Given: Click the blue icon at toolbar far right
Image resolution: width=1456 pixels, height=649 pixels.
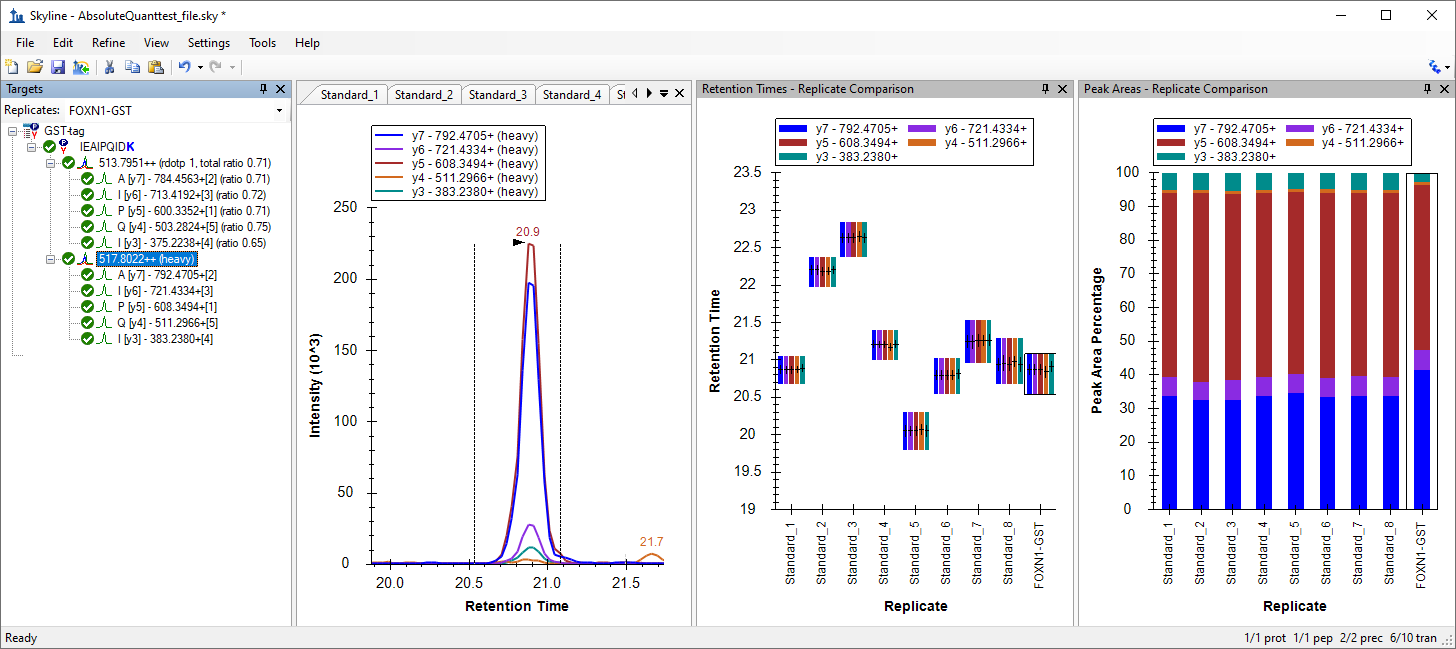Looking at the screenshot, I should pyautogui.click(x=1437, y=67).
